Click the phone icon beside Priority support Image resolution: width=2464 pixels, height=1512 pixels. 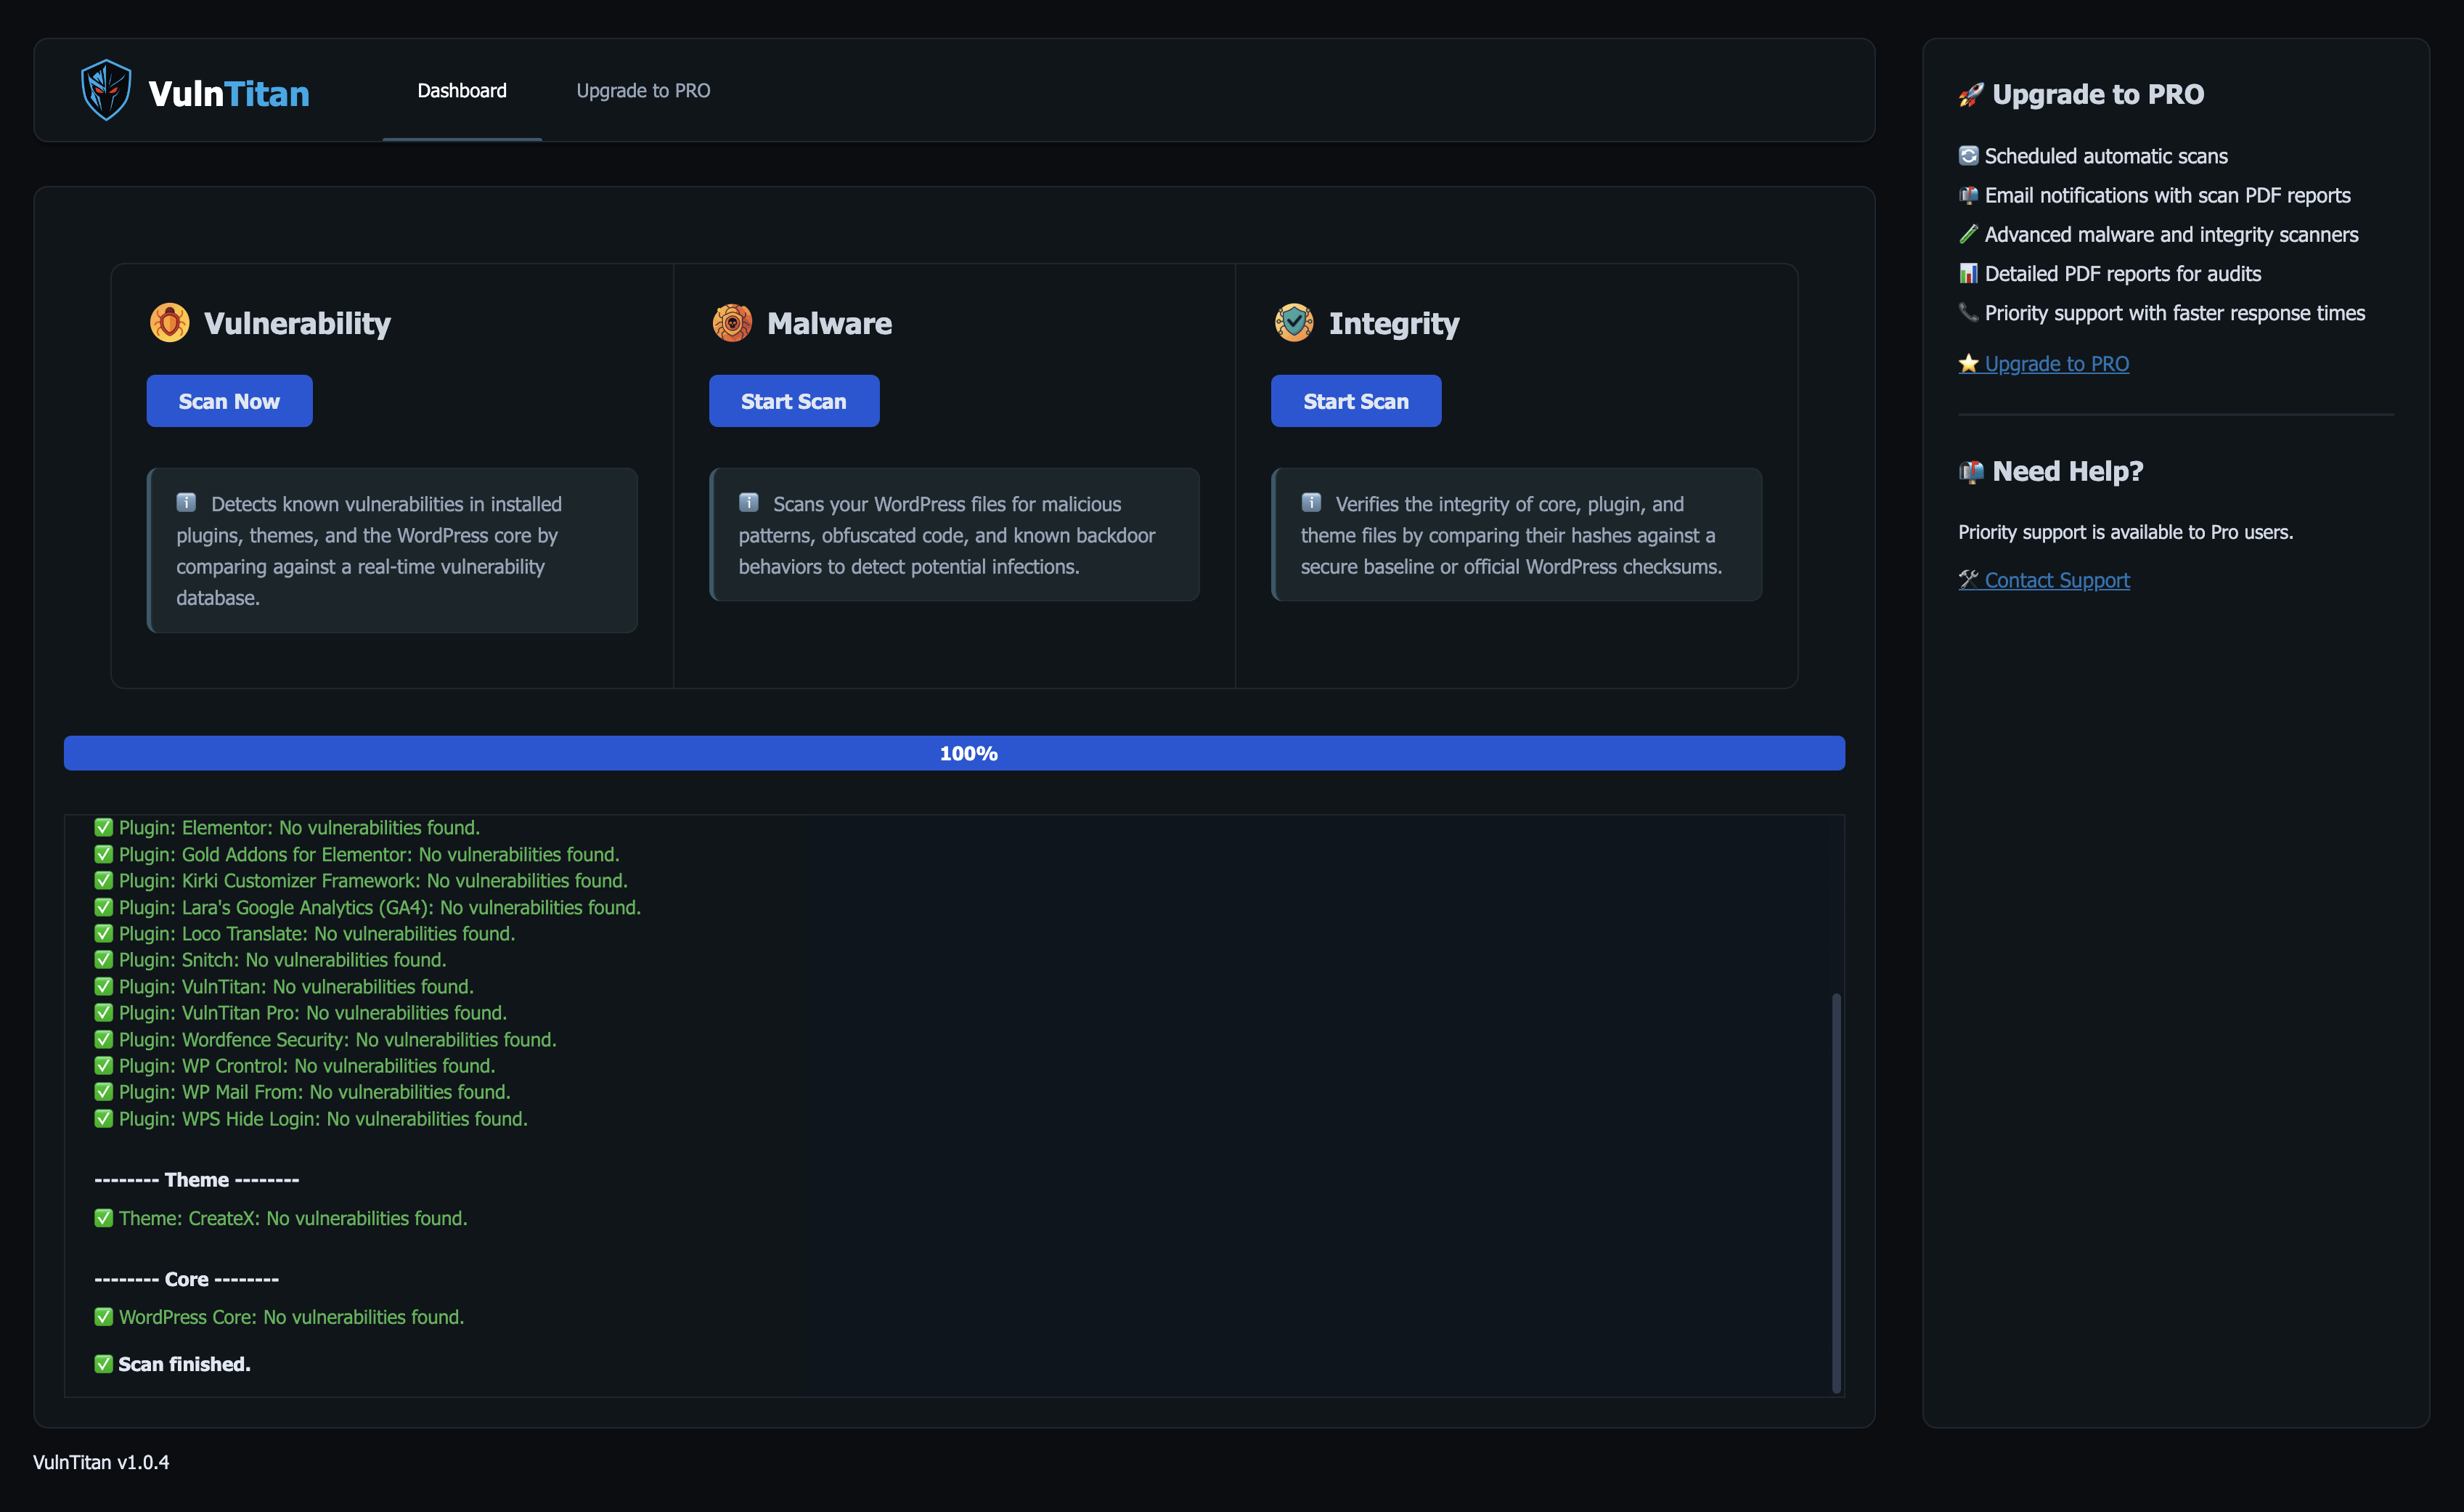click(x=1968, y=312)
